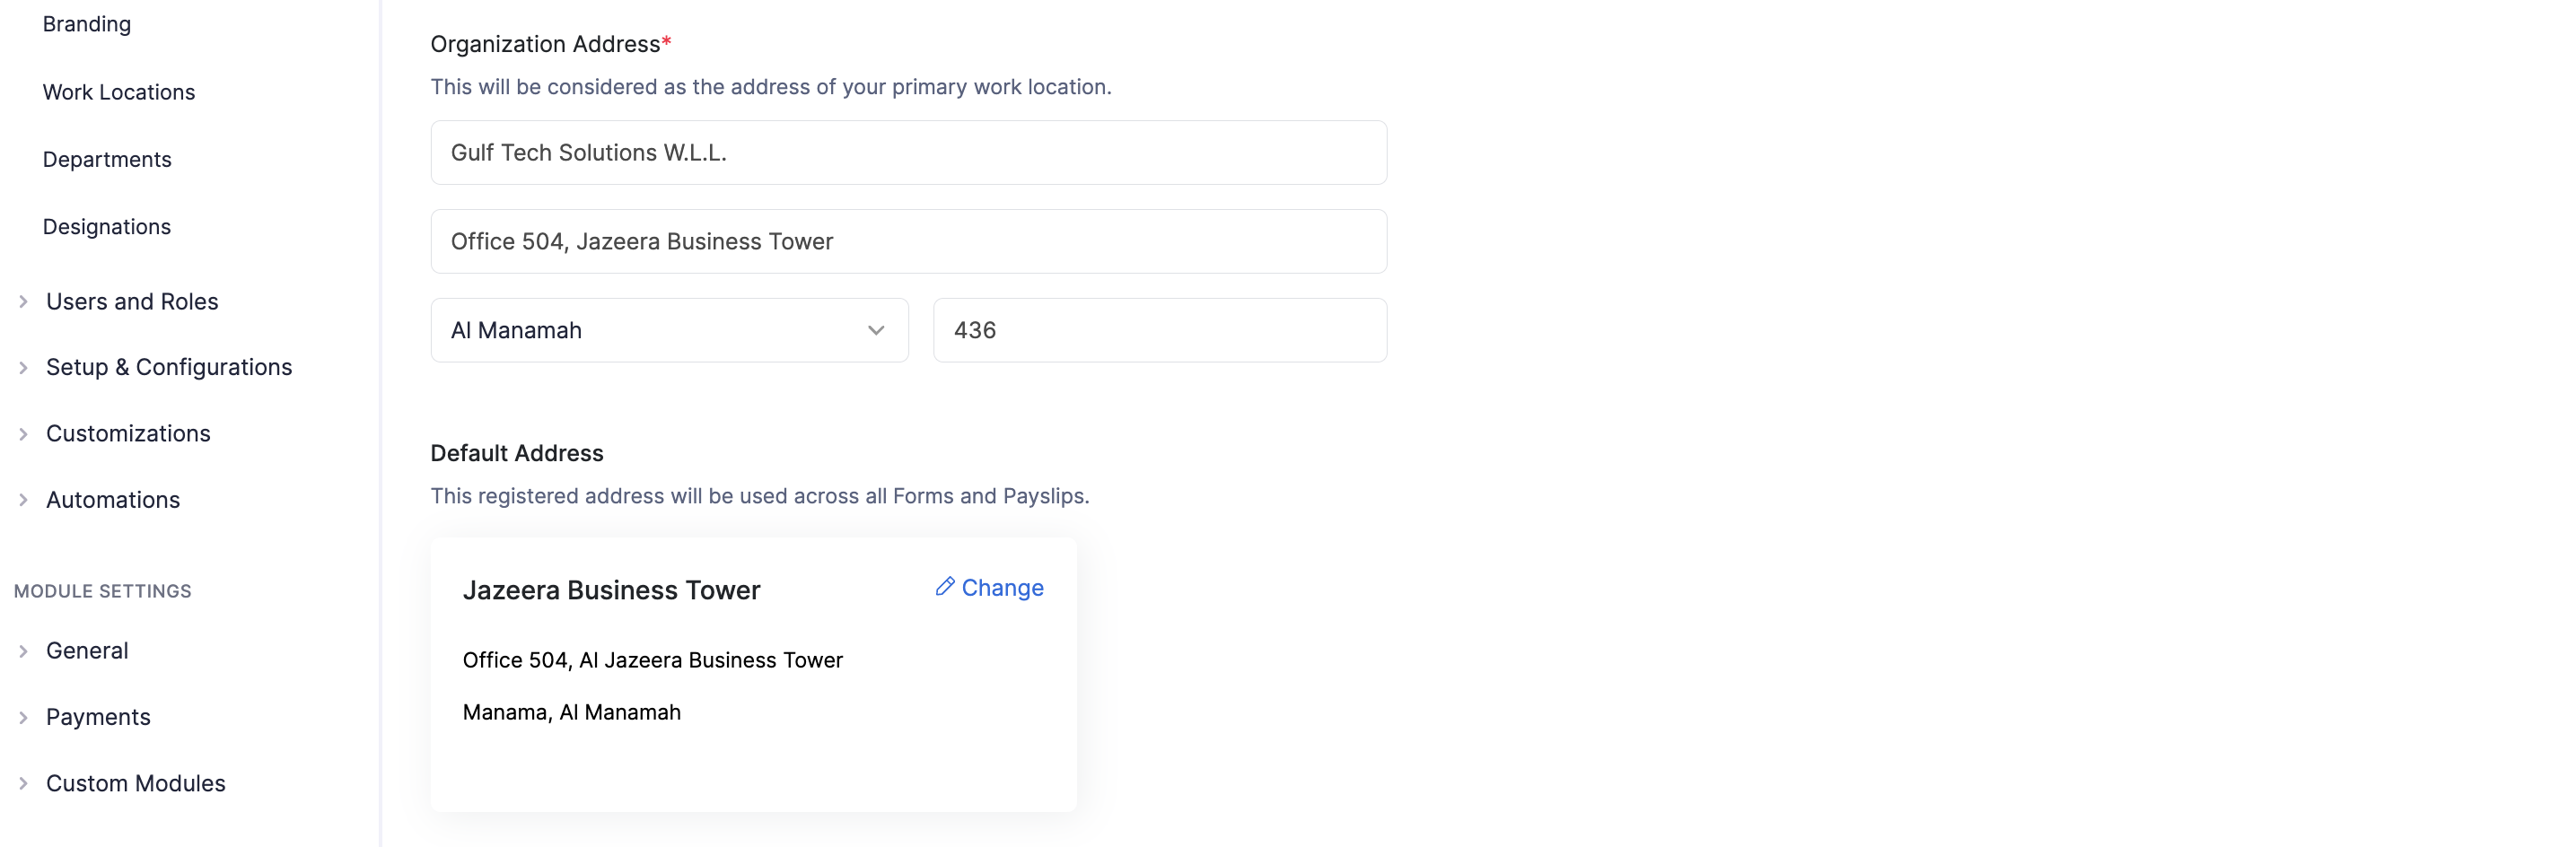Go to Work Locations
The image size is (2576, 847).
(x=119, y=92)
